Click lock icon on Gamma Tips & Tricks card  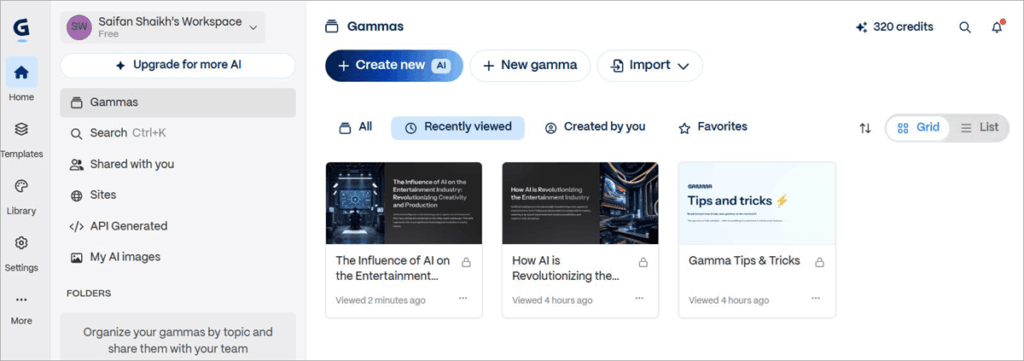tap(819, 262)
